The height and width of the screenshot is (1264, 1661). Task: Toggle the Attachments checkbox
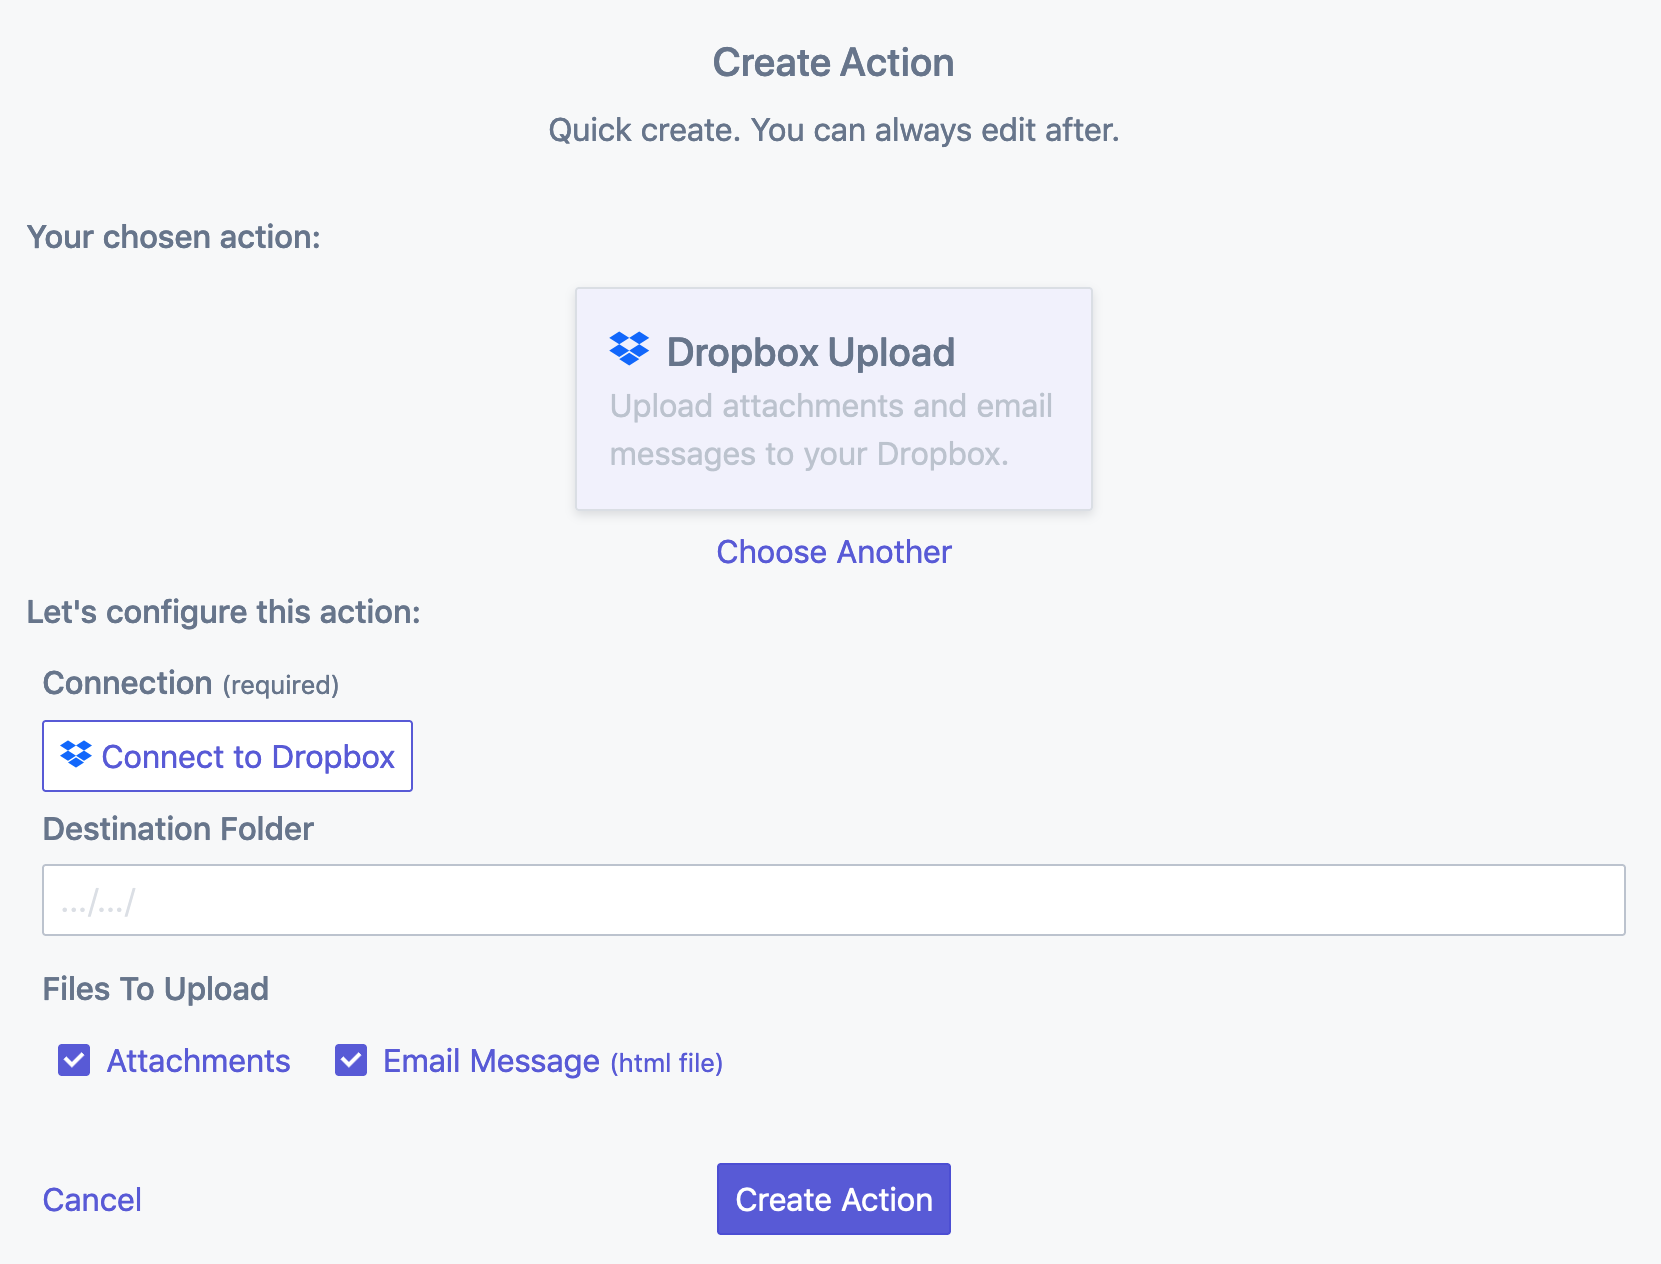[74, 1060]
